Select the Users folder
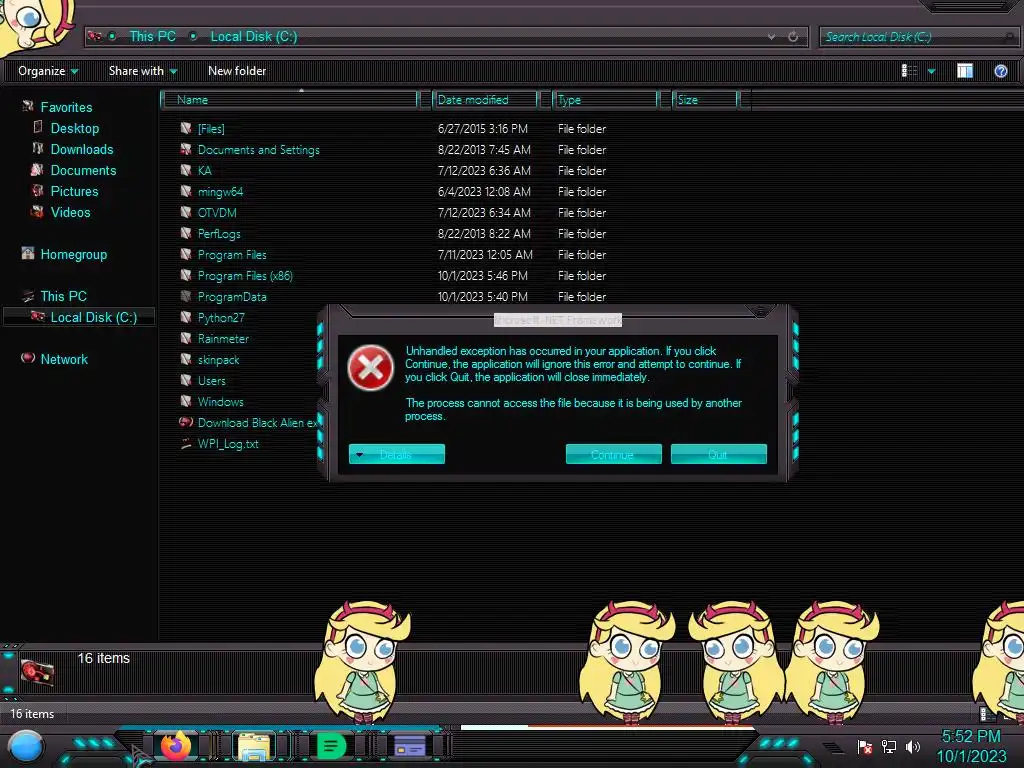 pos(212,381)
